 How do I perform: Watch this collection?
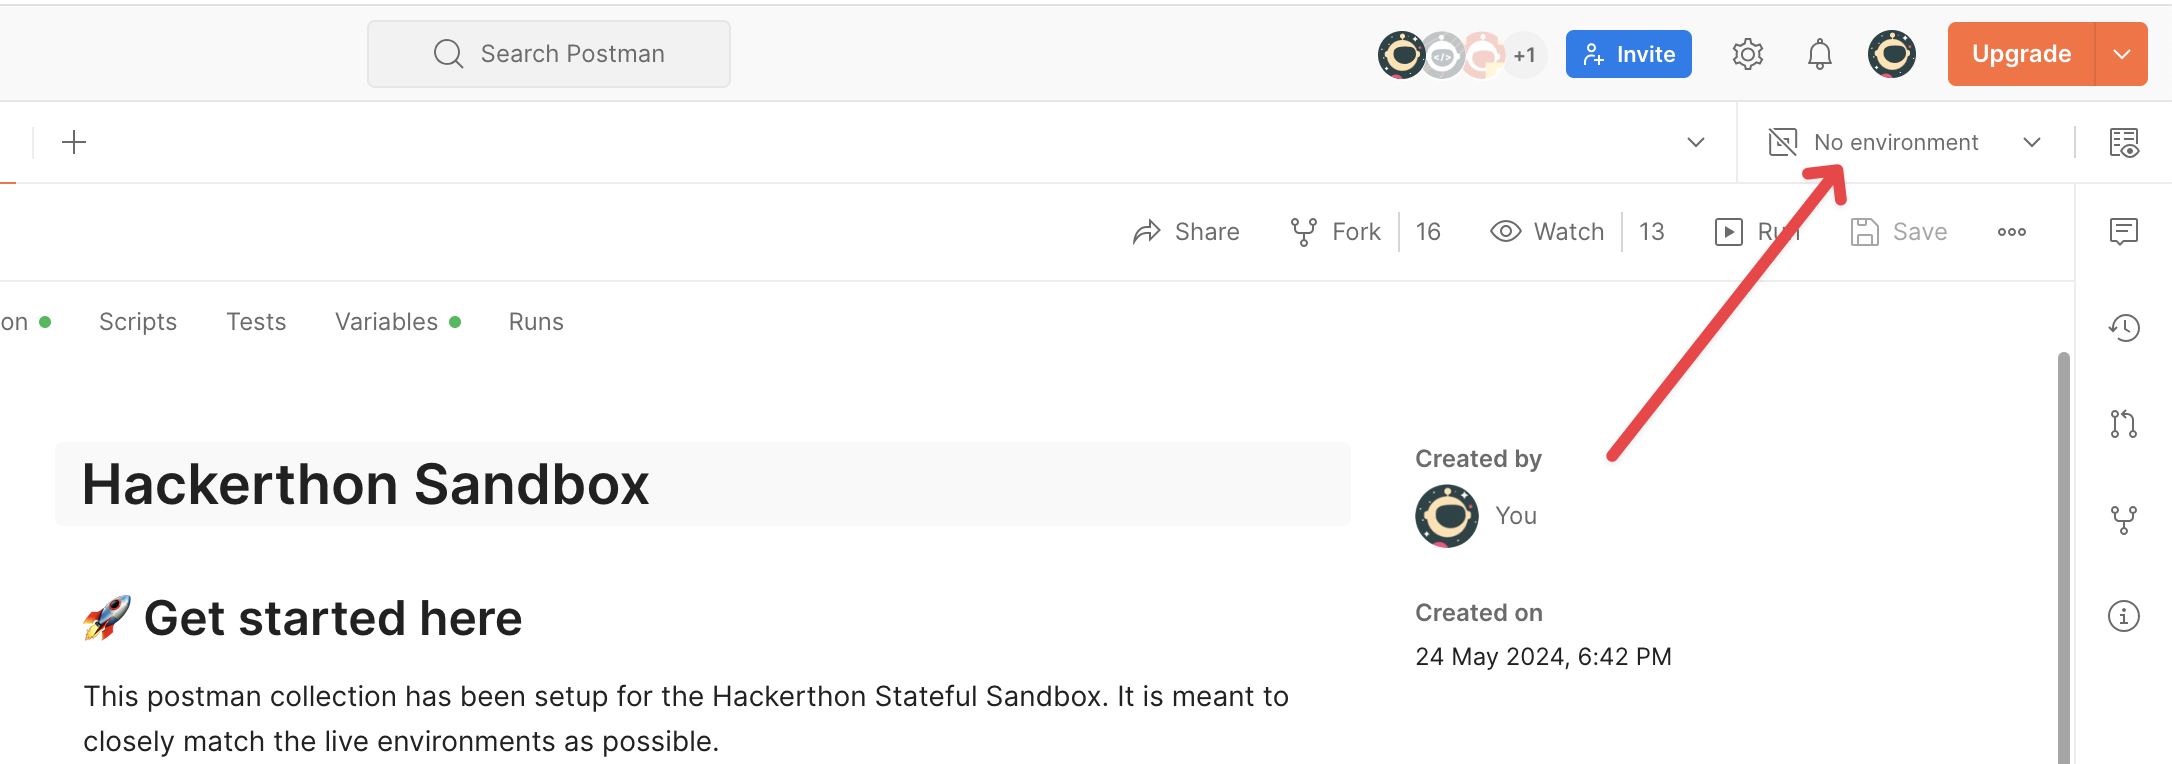[x=1547, y=232]
